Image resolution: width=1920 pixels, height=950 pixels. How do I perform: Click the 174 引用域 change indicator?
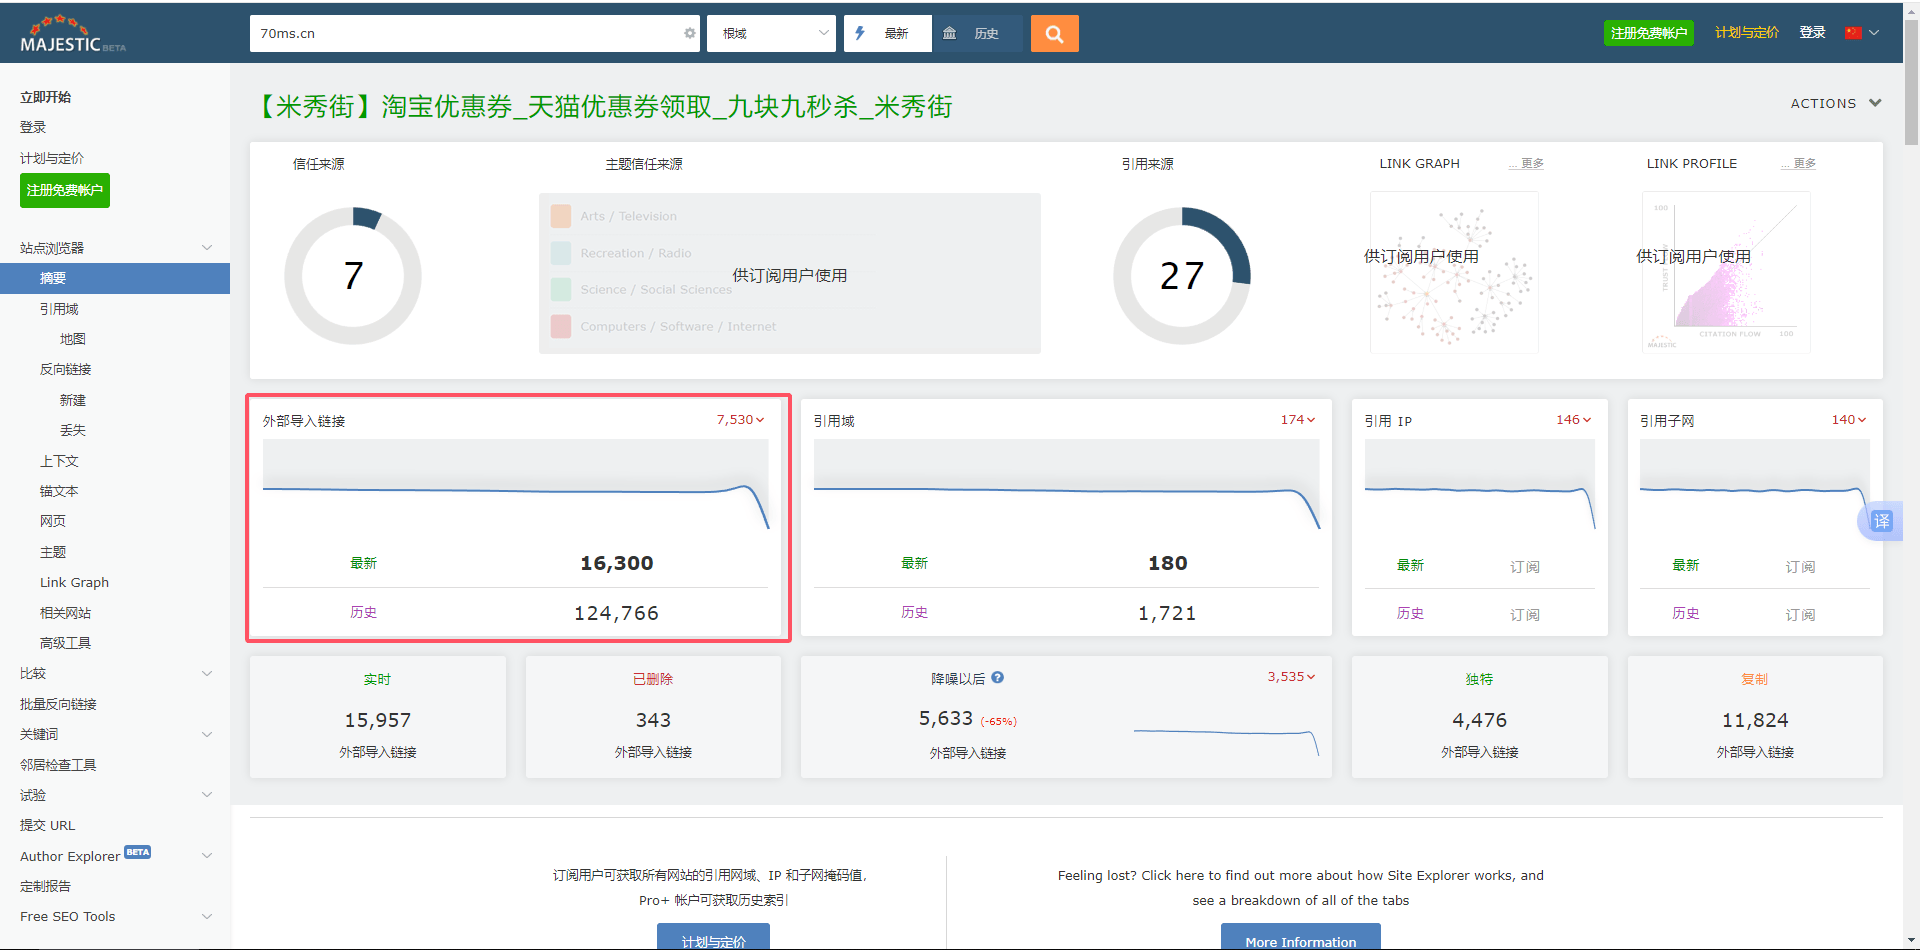[1298, 420]
